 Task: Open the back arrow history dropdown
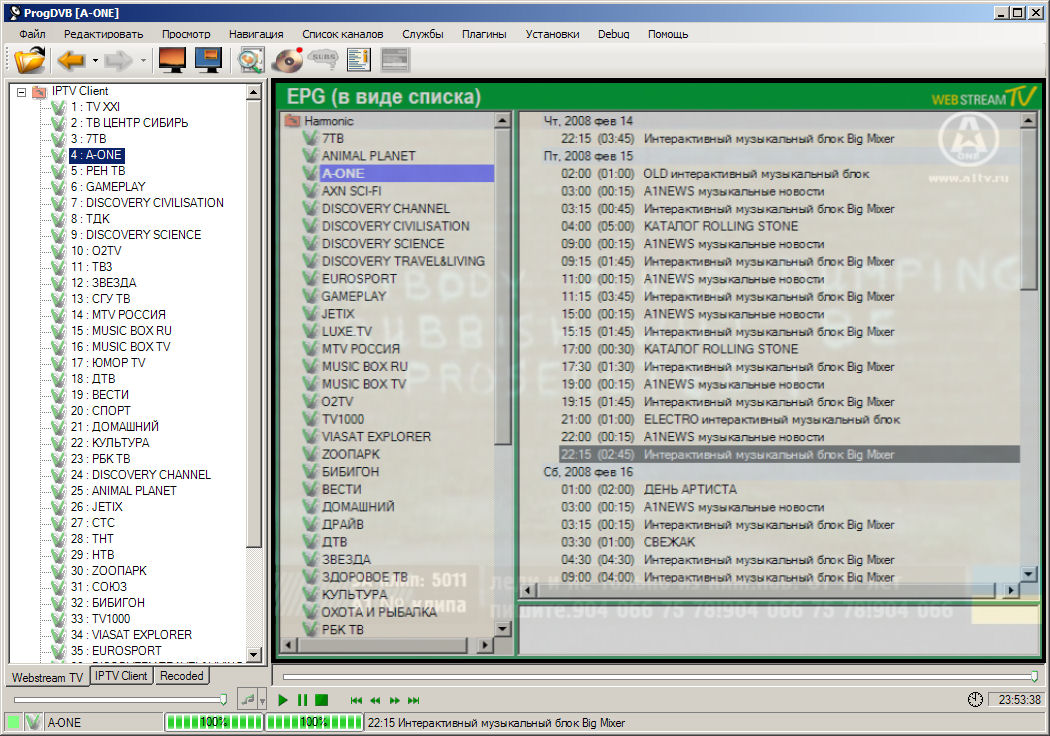[x=95, y=61]
